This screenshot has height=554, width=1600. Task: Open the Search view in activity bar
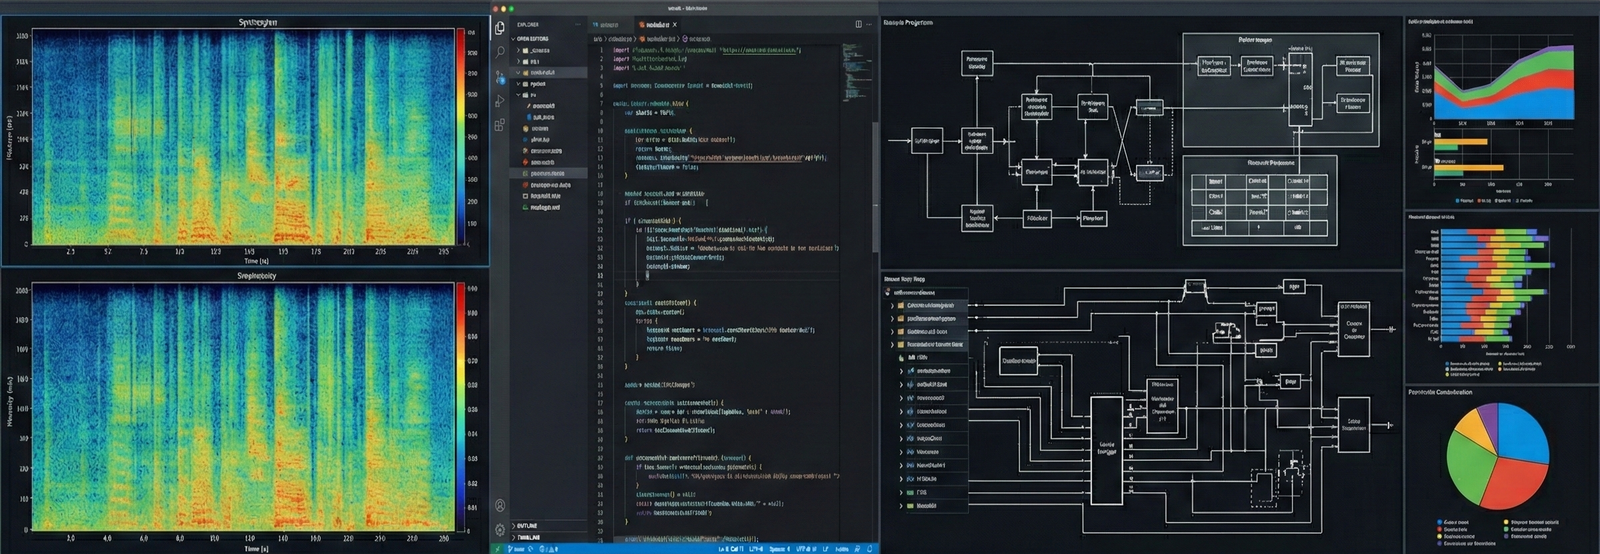pos(500,52)
